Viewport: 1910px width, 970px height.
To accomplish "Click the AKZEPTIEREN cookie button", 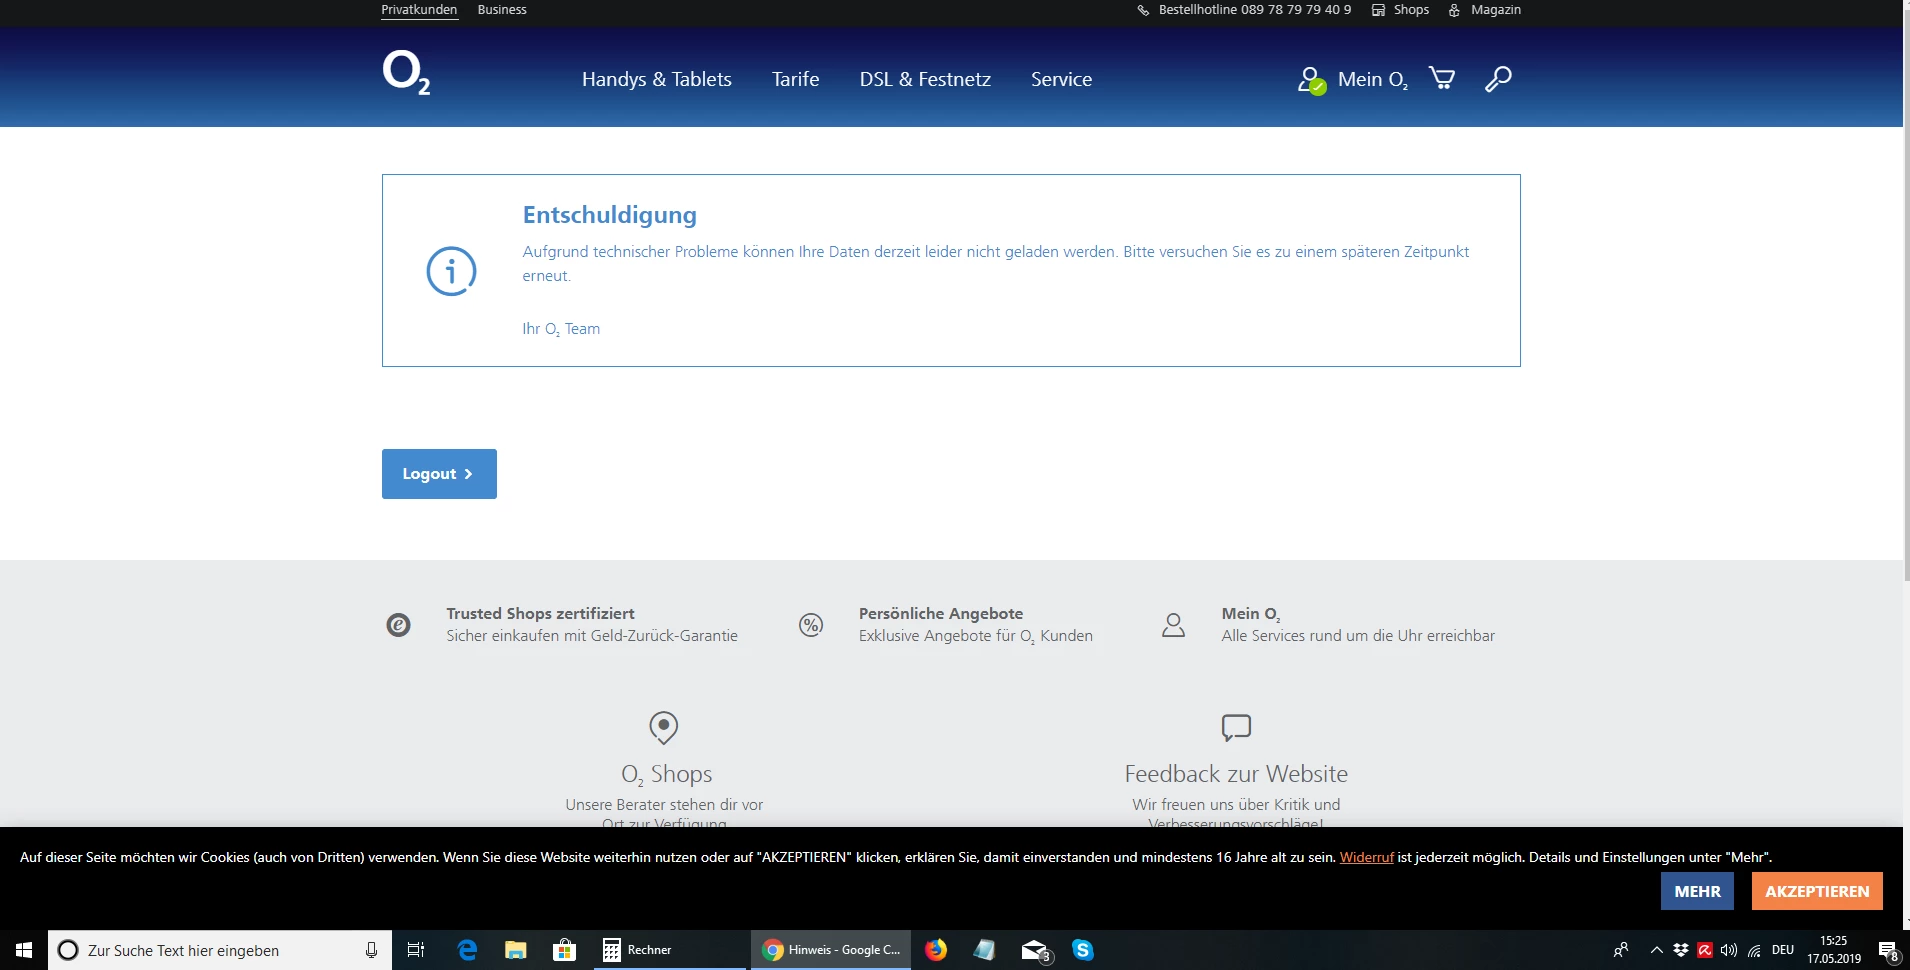I will pos(1817,891).
